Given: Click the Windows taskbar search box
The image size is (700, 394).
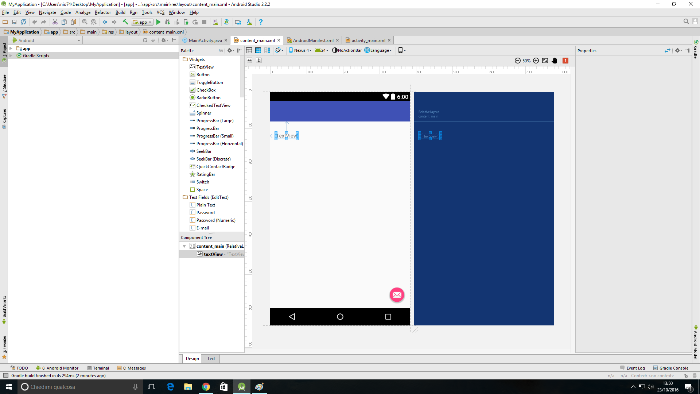Looking at the screenshot, I should 79,387.
